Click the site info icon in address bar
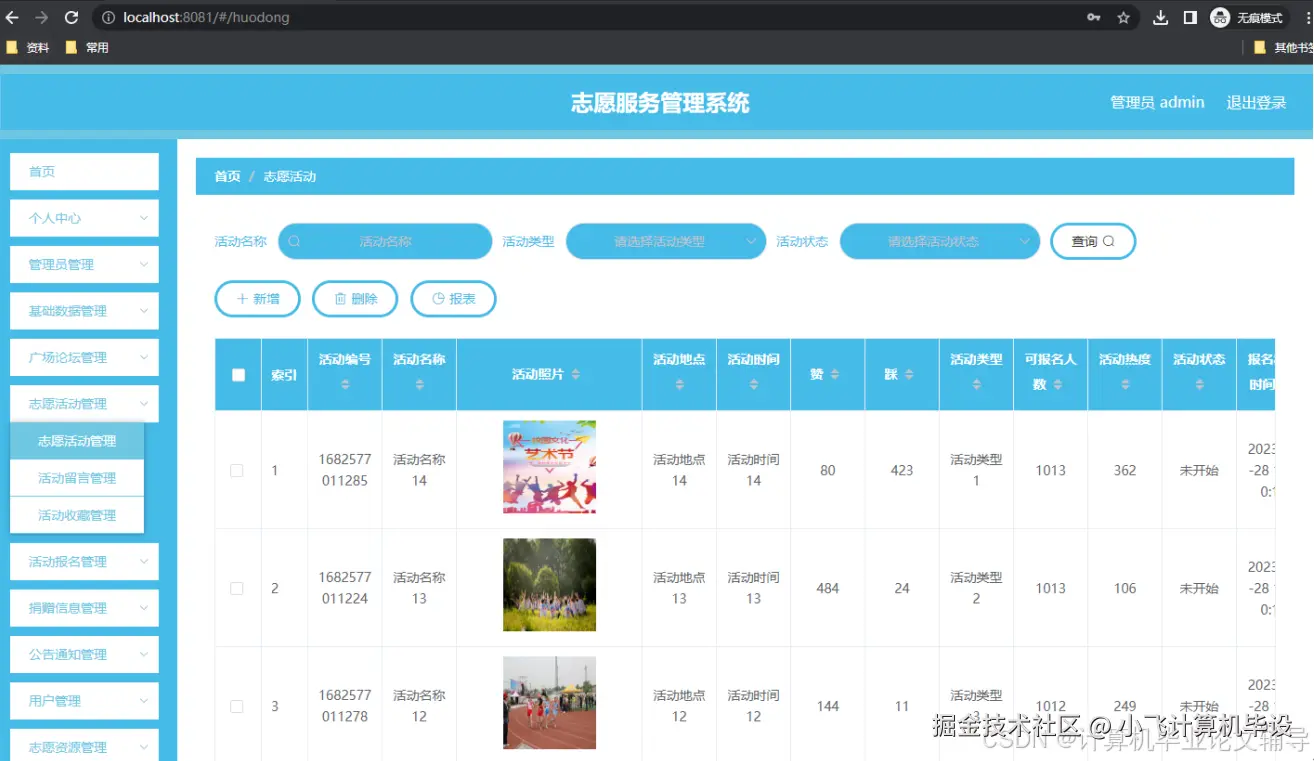Screen dimensions: 1314x761 tap(109, 17)
